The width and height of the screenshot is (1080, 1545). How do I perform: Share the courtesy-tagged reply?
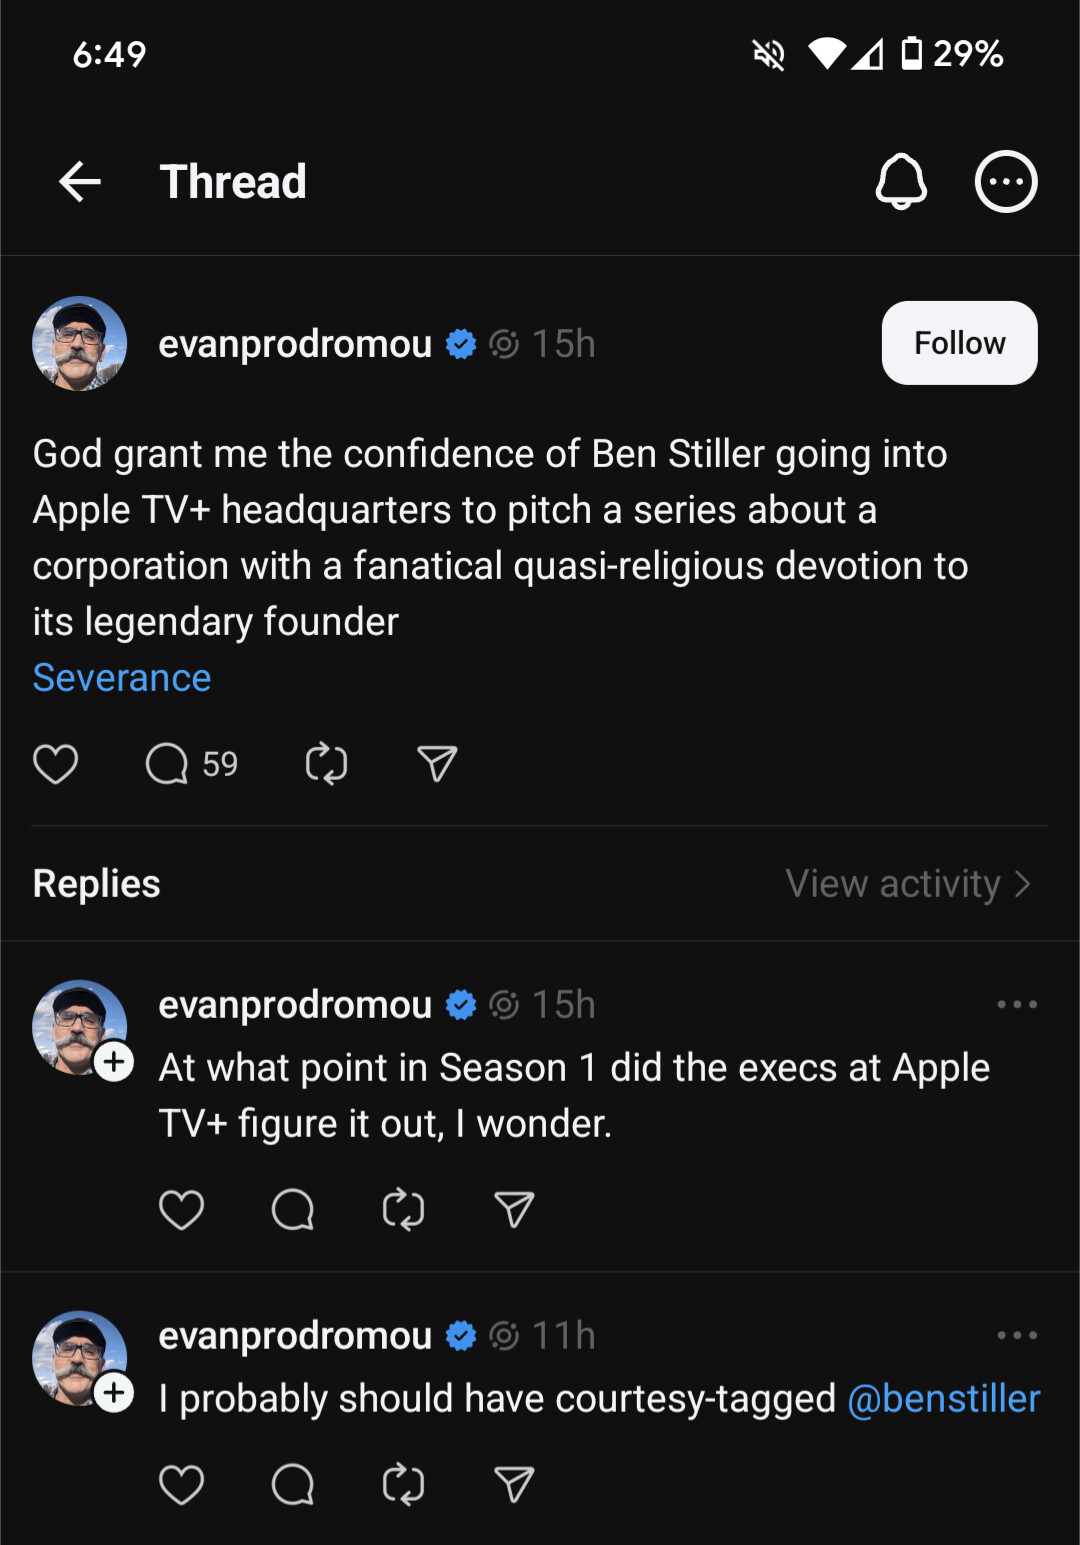click(x=514, y=1485)
